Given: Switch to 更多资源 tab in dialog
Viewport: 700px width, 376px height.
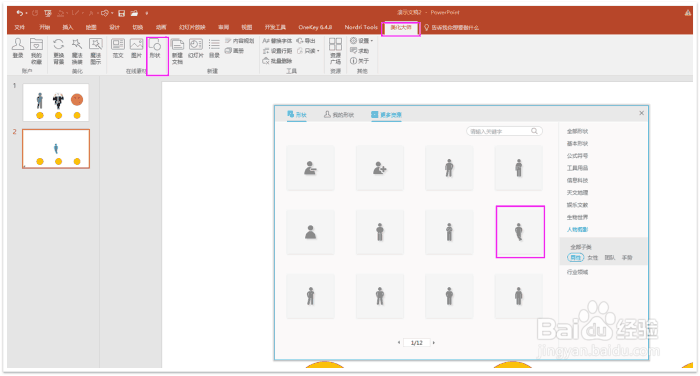Looking at the screenshot, I should 386,115.
